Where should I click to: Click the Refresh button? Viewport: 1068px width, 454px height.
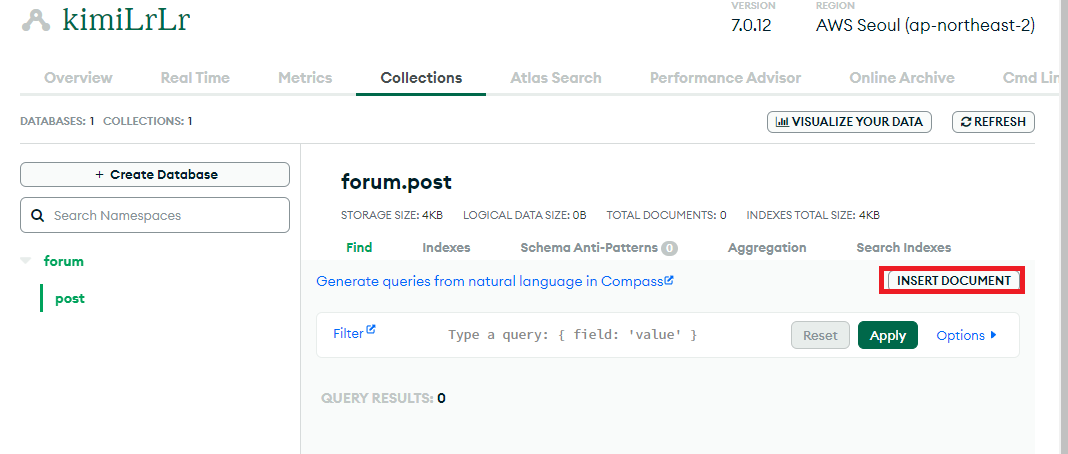coord(993,122)
